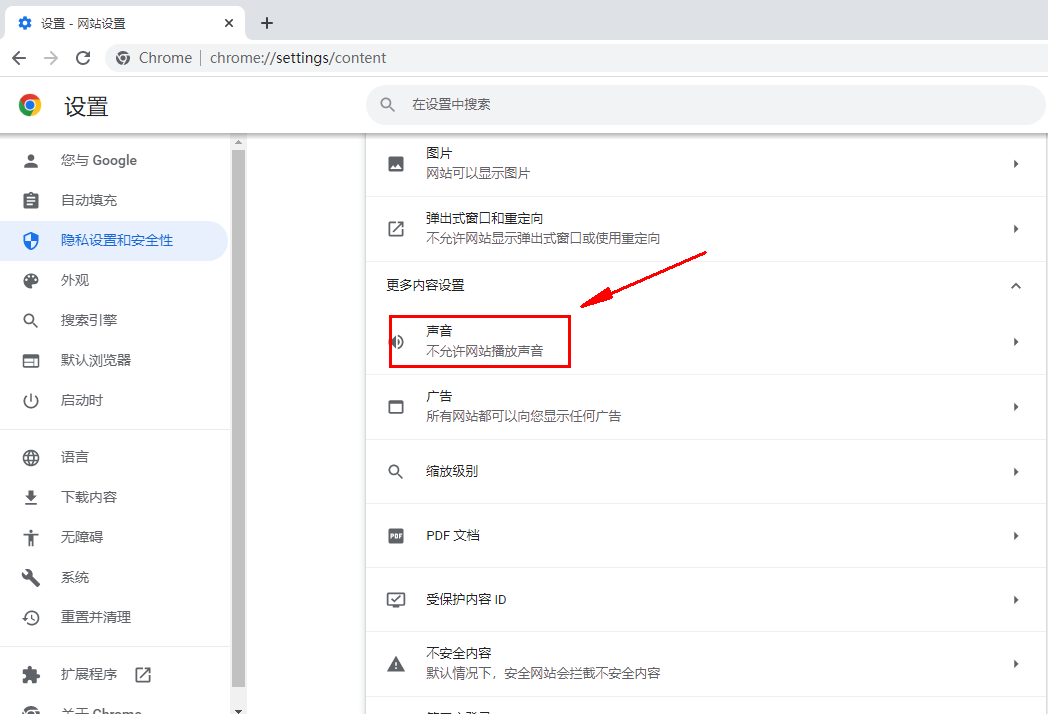Image resolution: width=1048 pixels, height=714 pixels.
Task: Open 扩展程序 link in sidebar
Action: (x=114, y=675)
